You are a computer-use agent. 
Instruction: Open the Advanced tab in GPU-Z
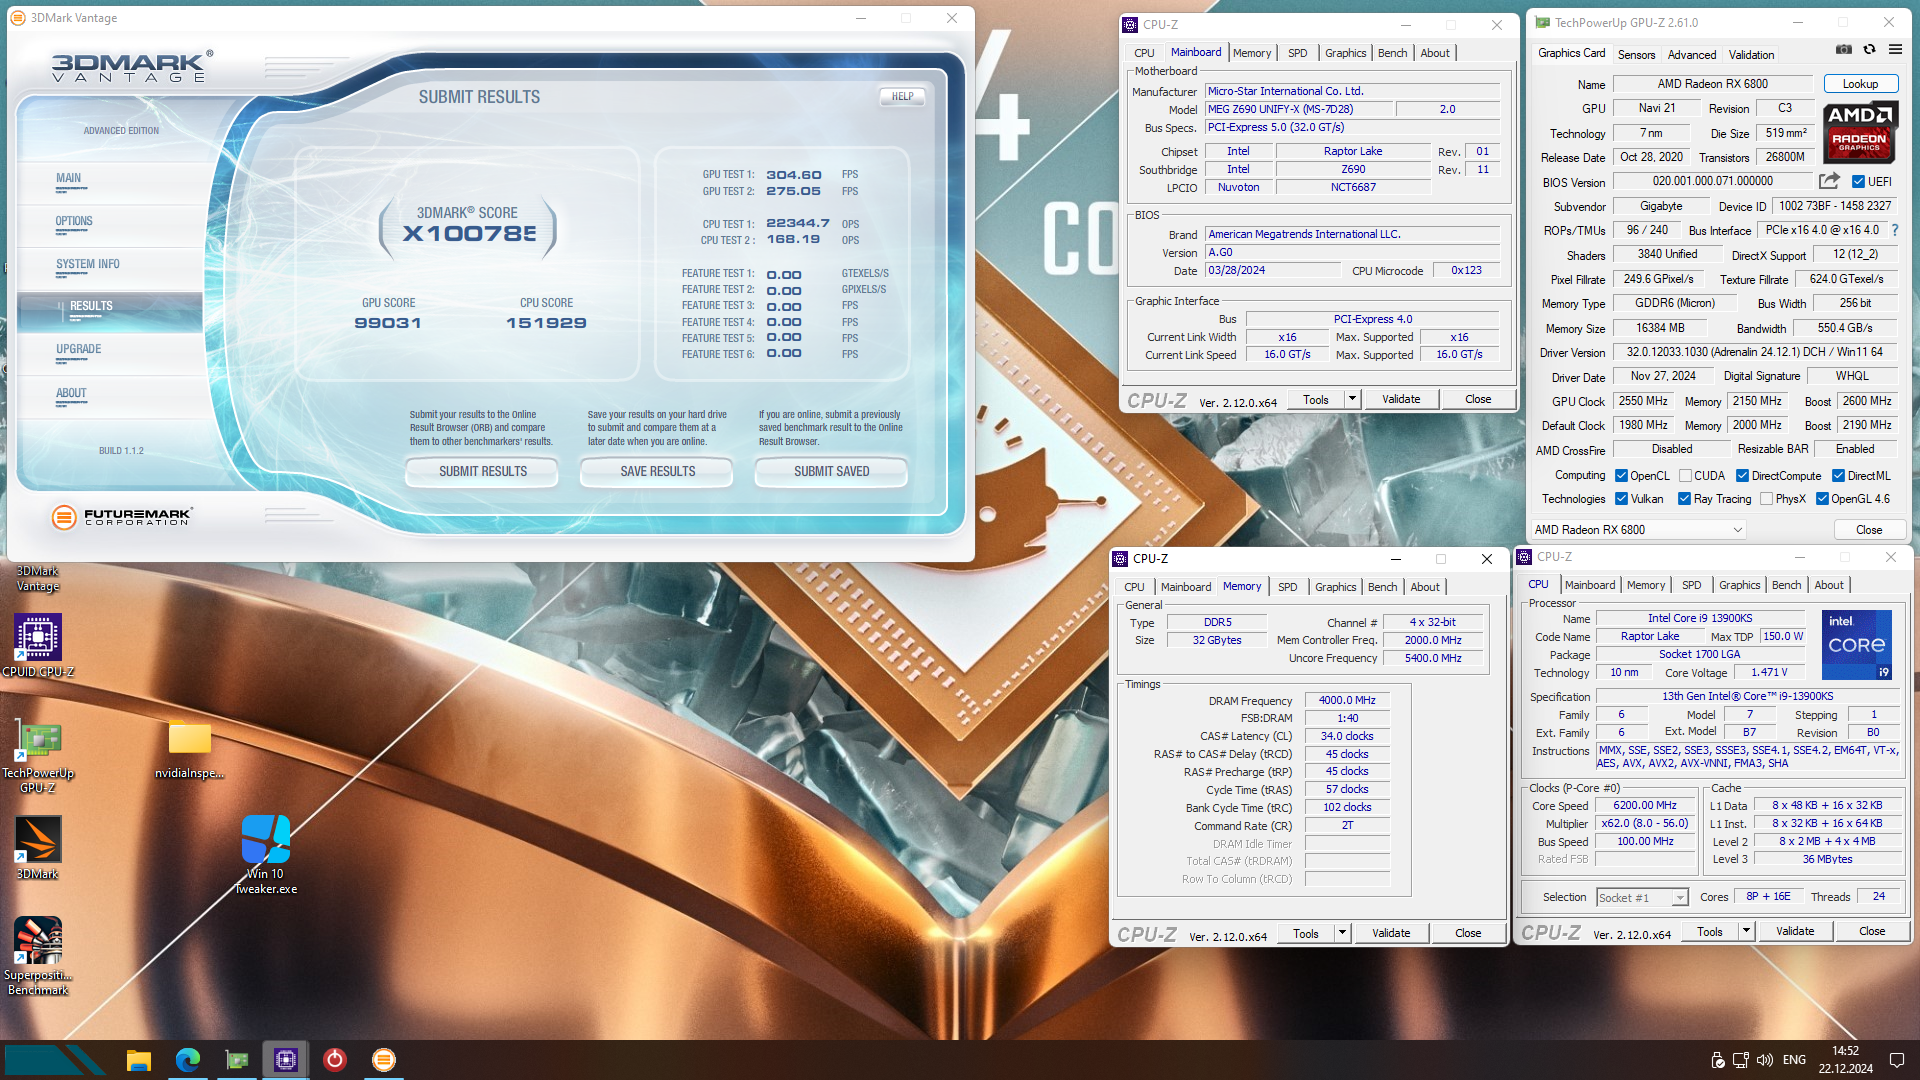[1692, 55]
